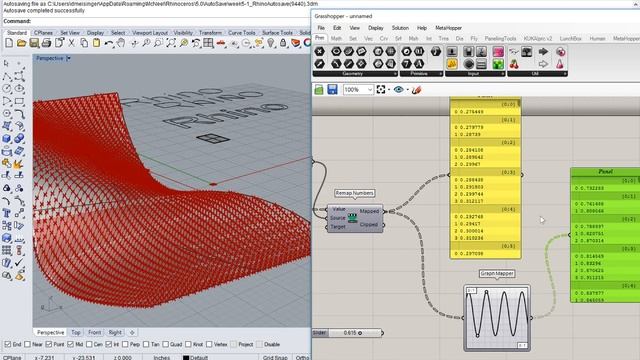
Task: Switch to the Top viewport tab
Action: pos(76,333)
